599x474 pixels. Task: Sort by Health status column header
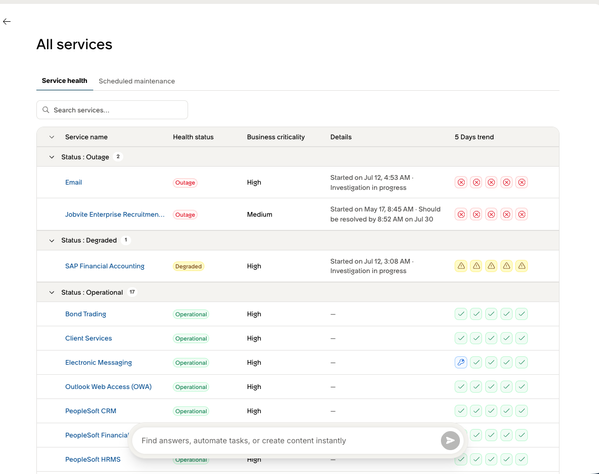tap(193, 137)
